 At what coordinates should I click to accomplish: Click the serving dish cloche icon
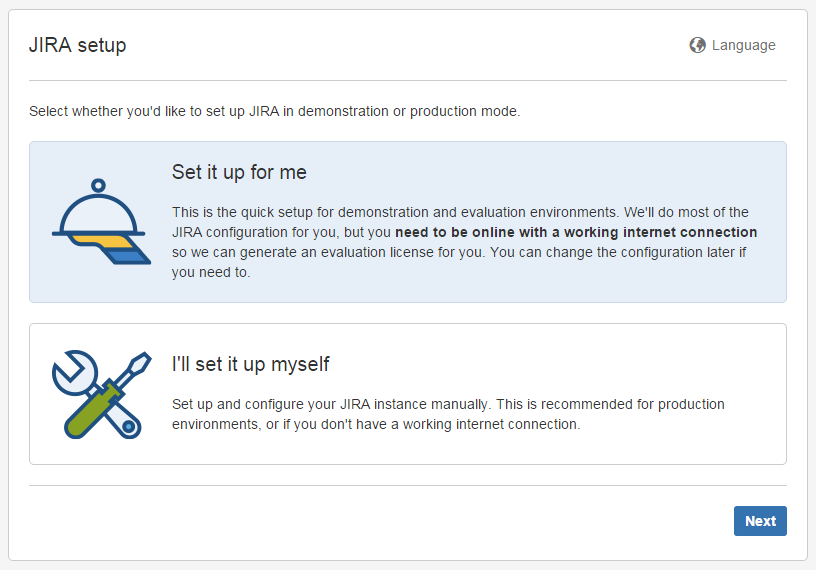pyautogui.click(x=101, y=222)
